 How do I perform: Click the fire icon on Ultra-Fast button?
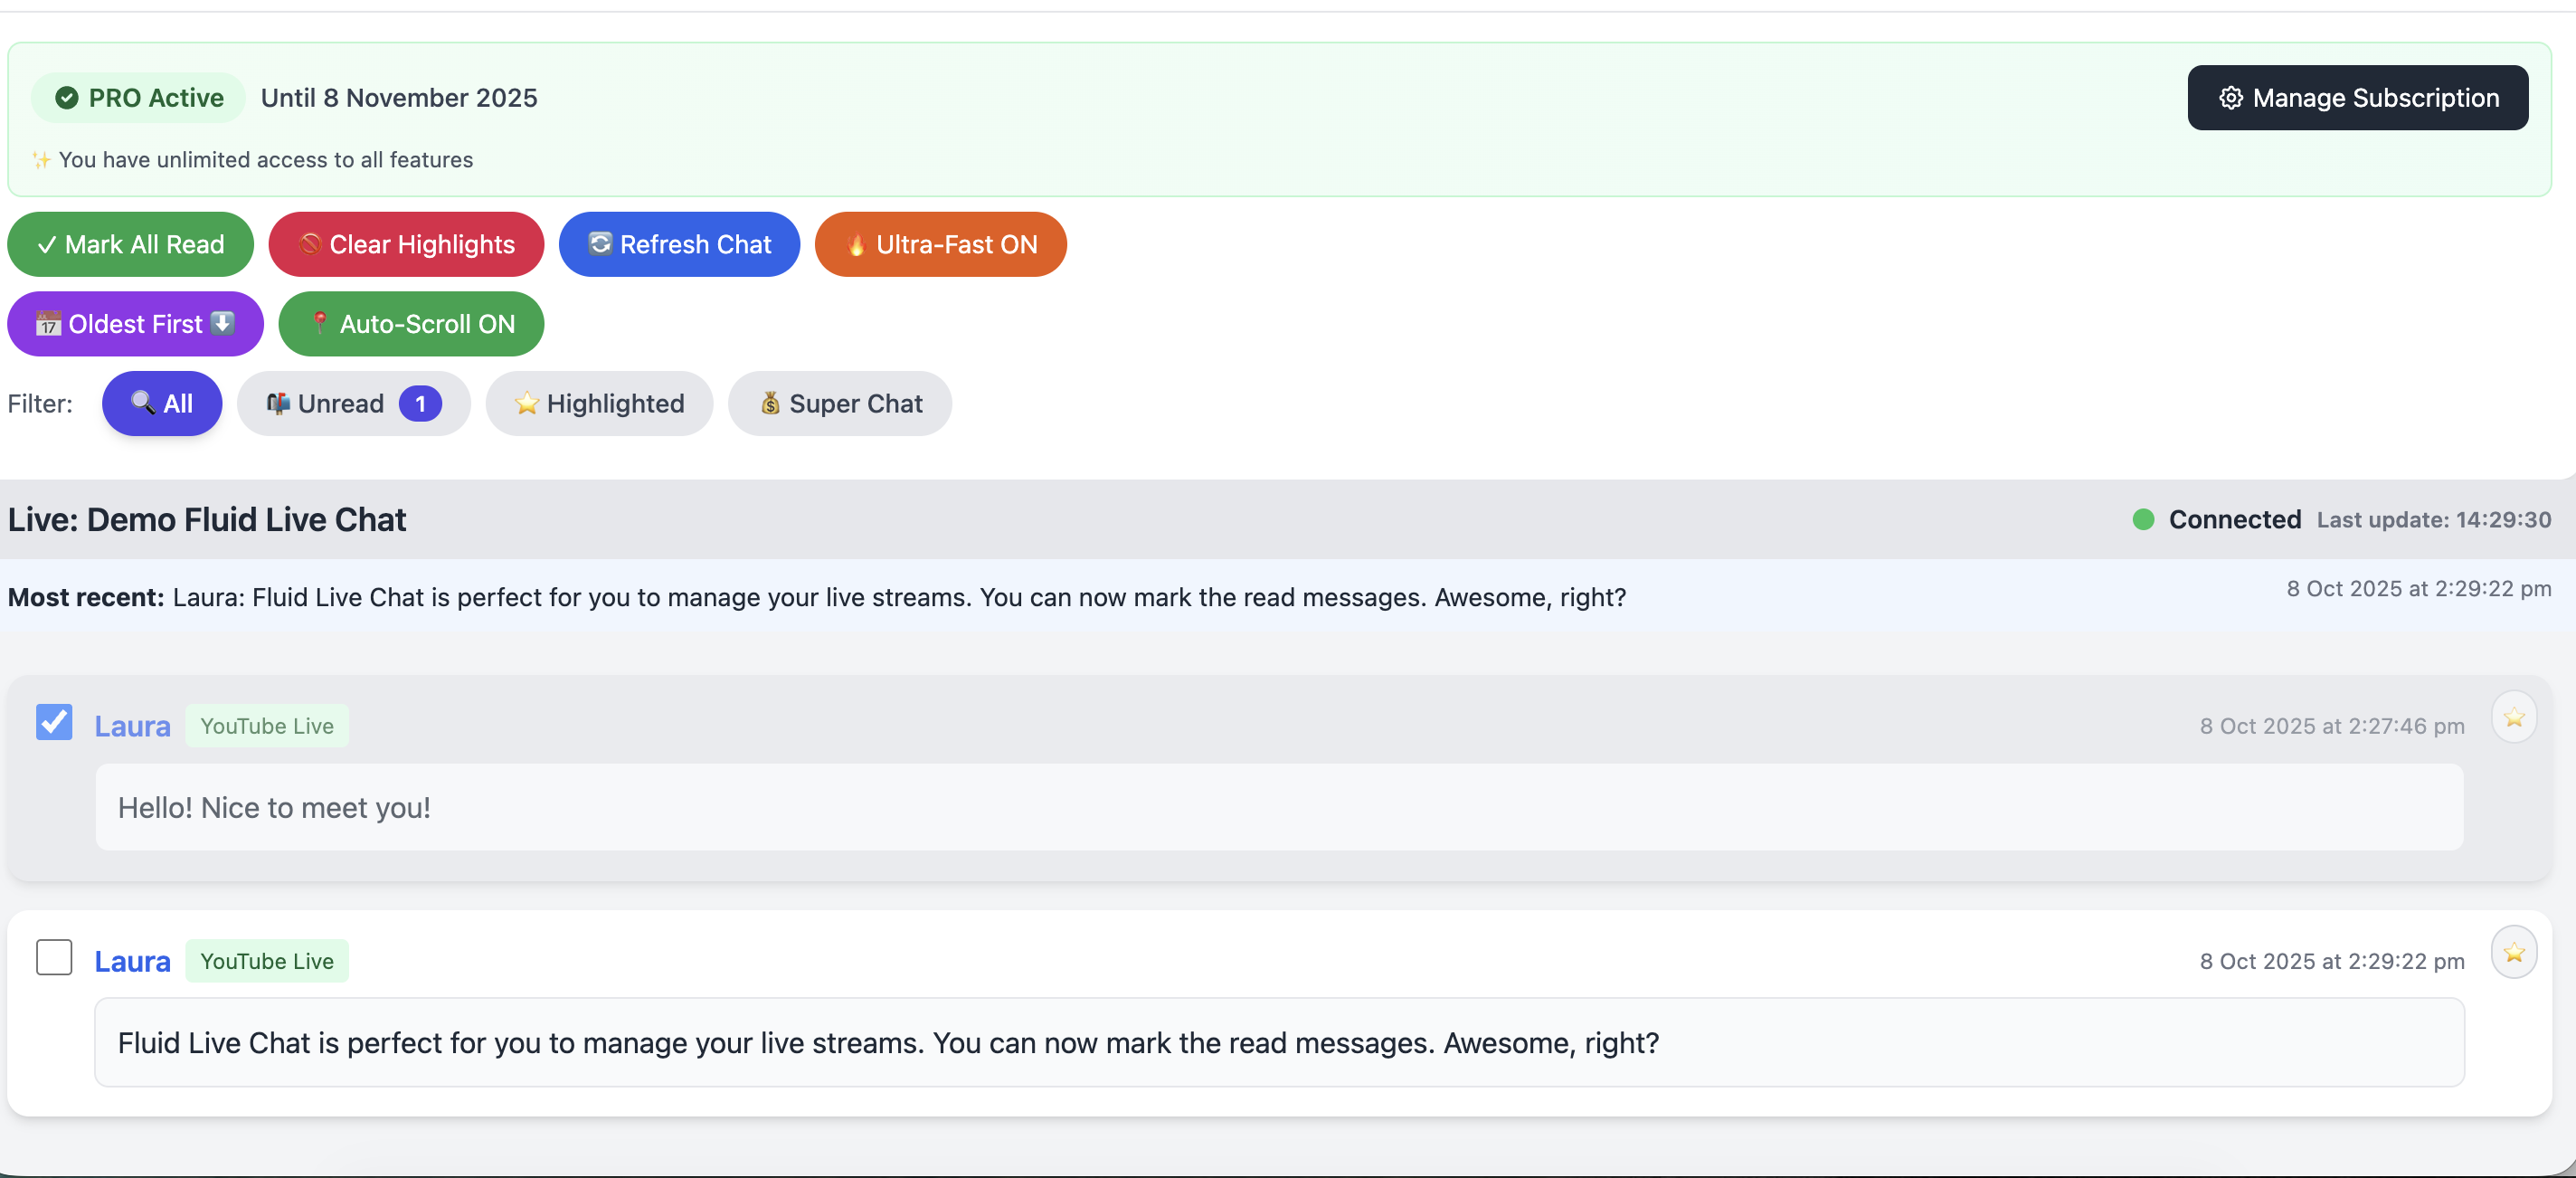pyautogui.click(x=856, y=244)
